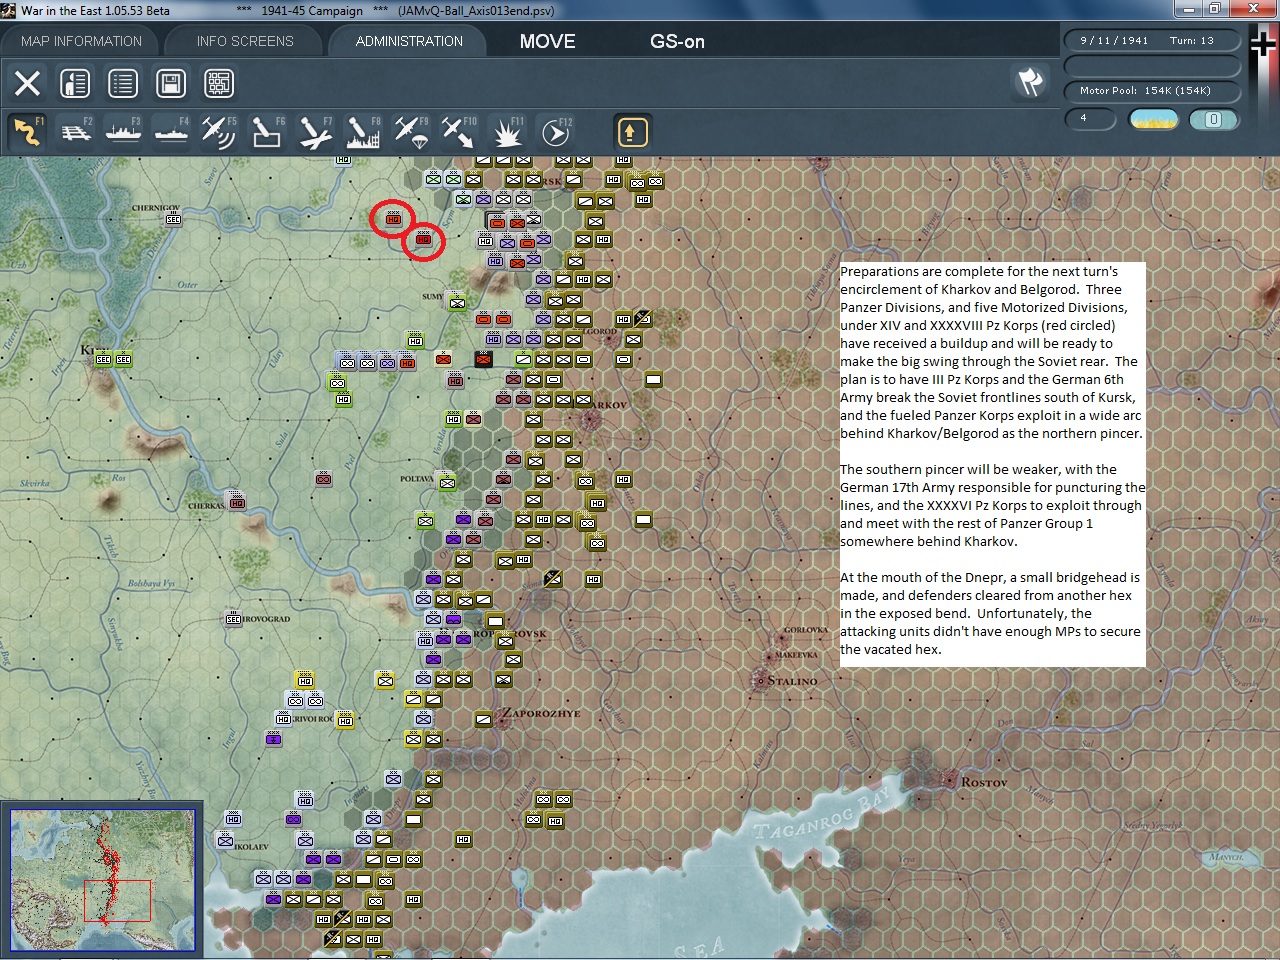Select the F7 bomb airfield mode icon
This screenshot has width=1280, height=960.
pos(315,132)
